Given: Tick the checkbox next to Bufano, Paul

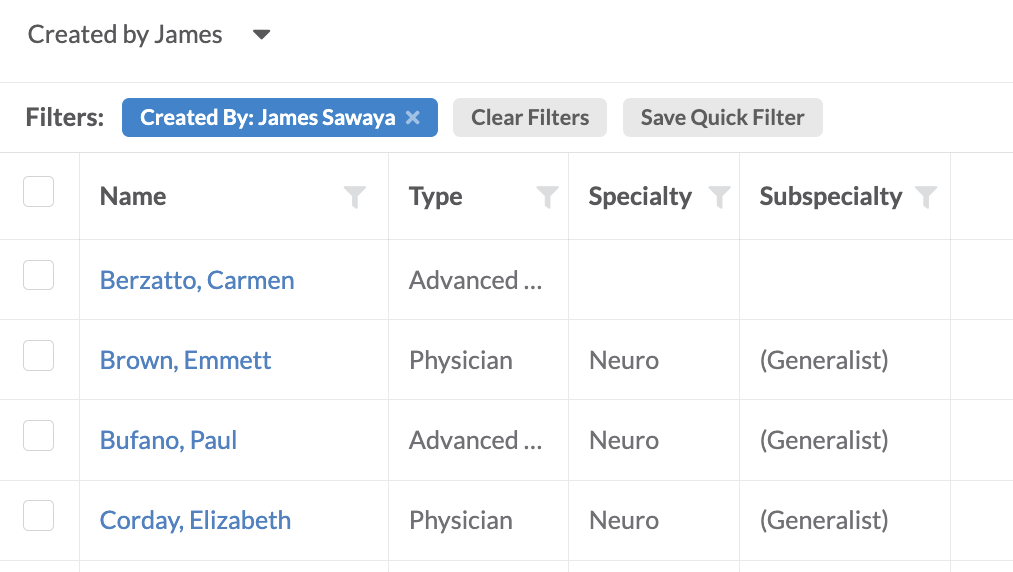Looking at the screenshot, I should point(39,436).
